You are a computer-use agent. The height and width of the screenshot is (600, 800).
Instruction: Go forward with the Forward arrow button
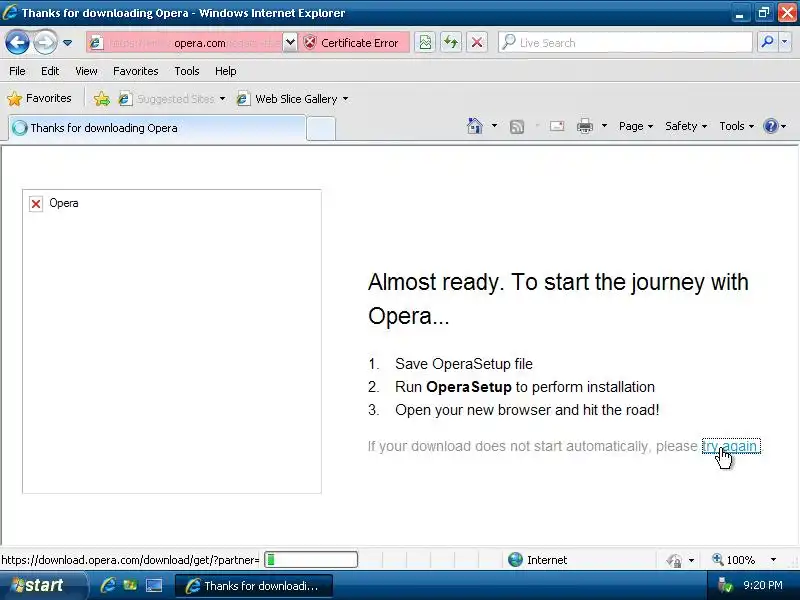coord(45,42)
